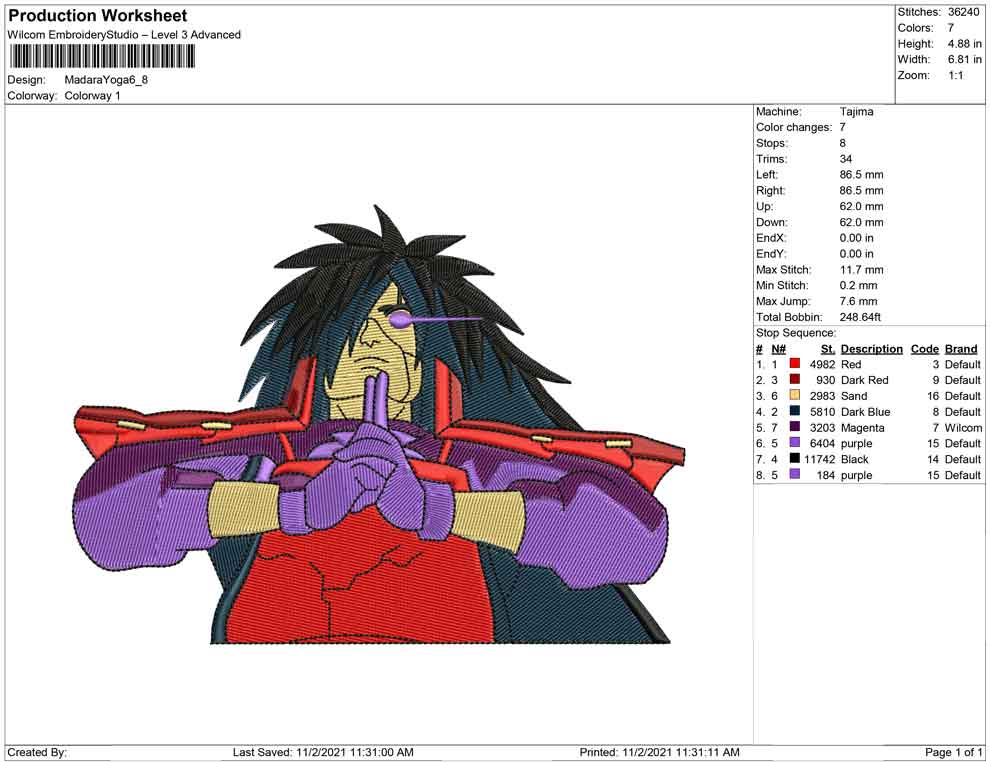
Task: Click the Sand color swatch
Action: coord(794,395)
